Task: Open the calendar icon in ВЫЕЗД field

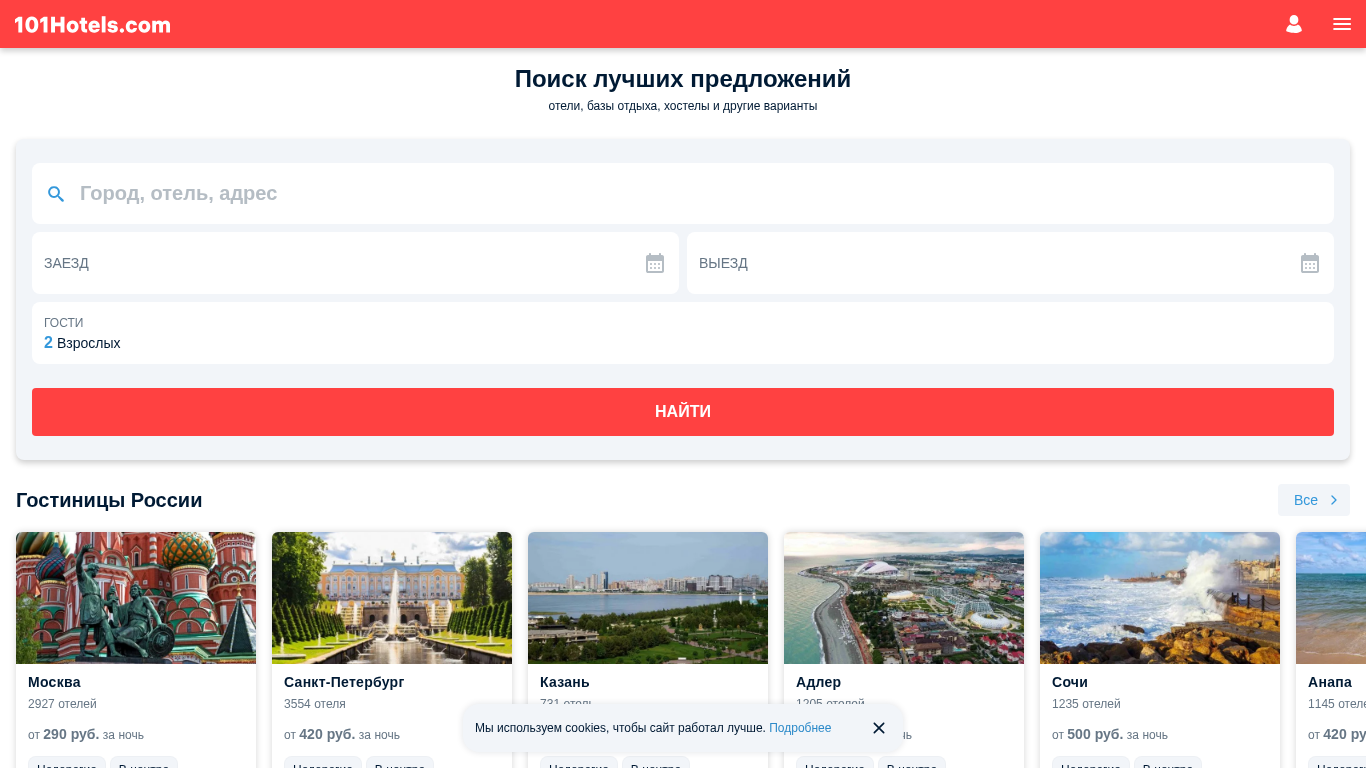Action: pyautogui.click(x=1310, y=263)
